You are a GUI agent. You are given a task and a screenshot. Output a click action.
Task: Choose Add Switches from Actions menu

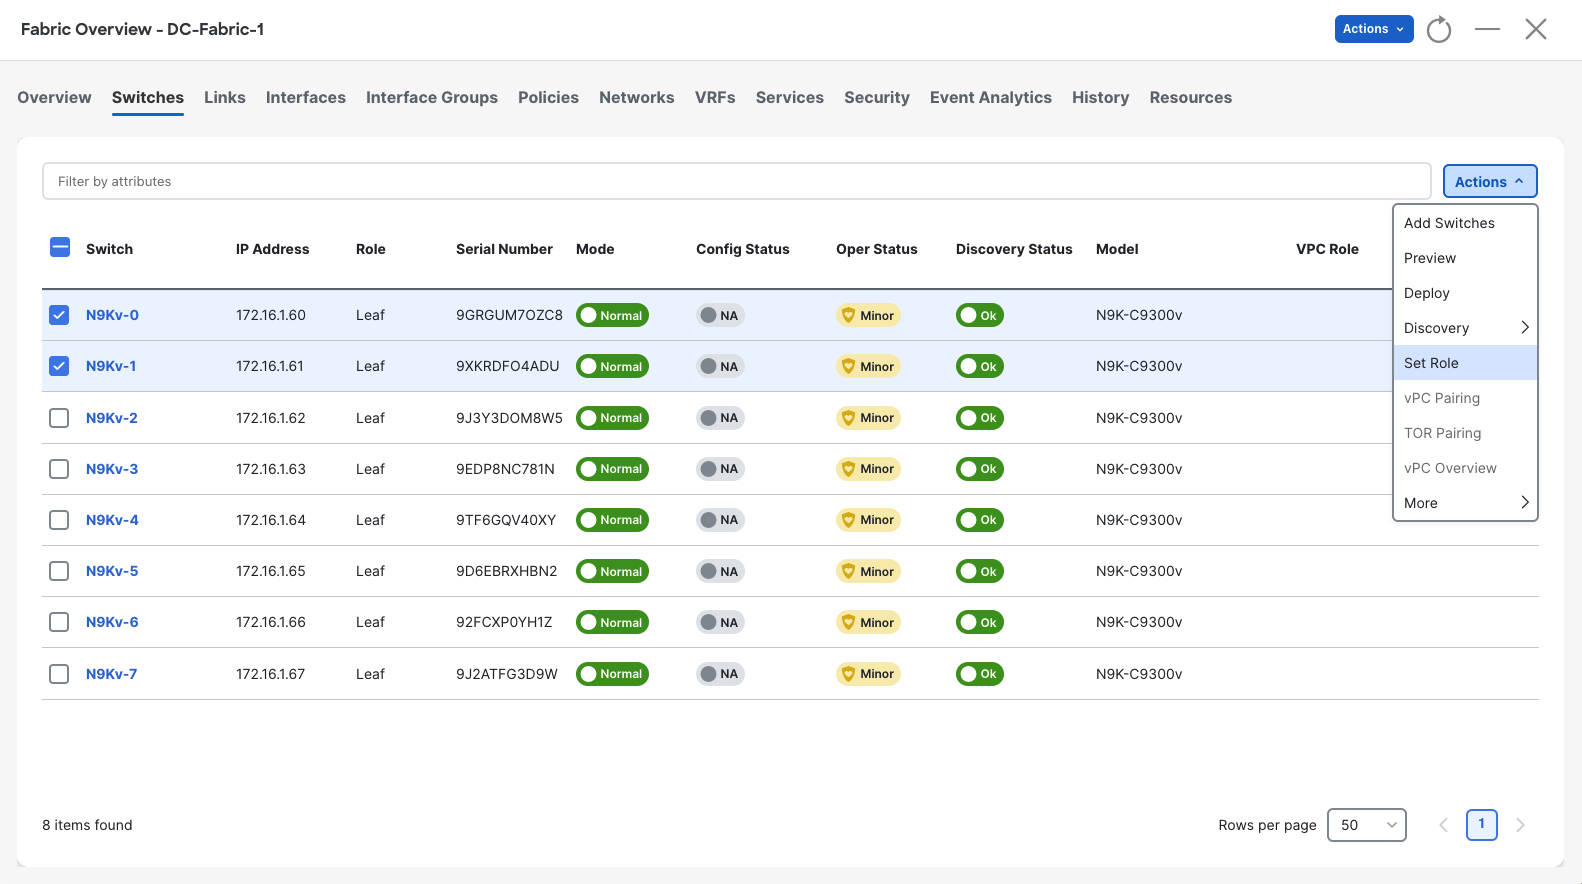pyautogui.click(x=1465, y=223)
